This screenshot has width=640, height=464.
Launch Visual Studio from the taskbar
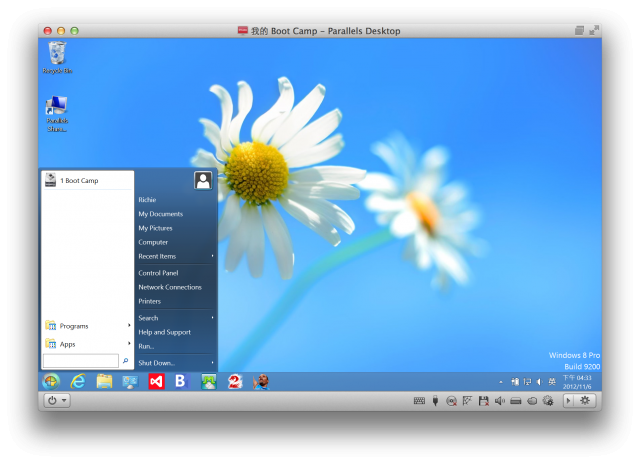point(156,382)
